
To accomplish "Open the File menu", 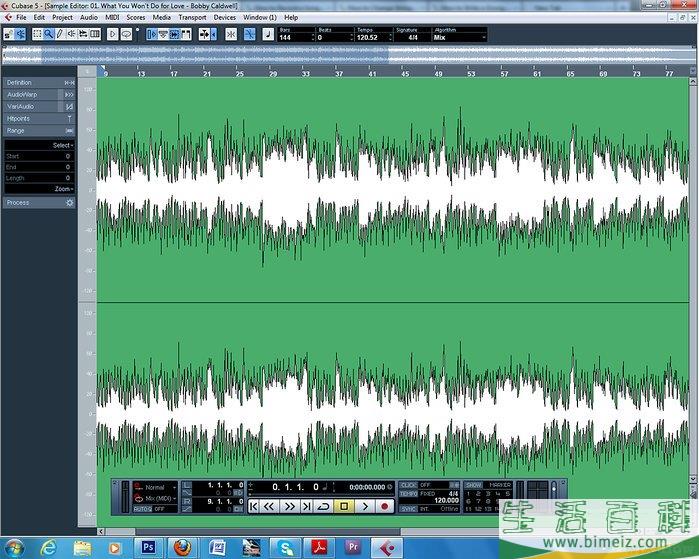I will click(21, 17).
